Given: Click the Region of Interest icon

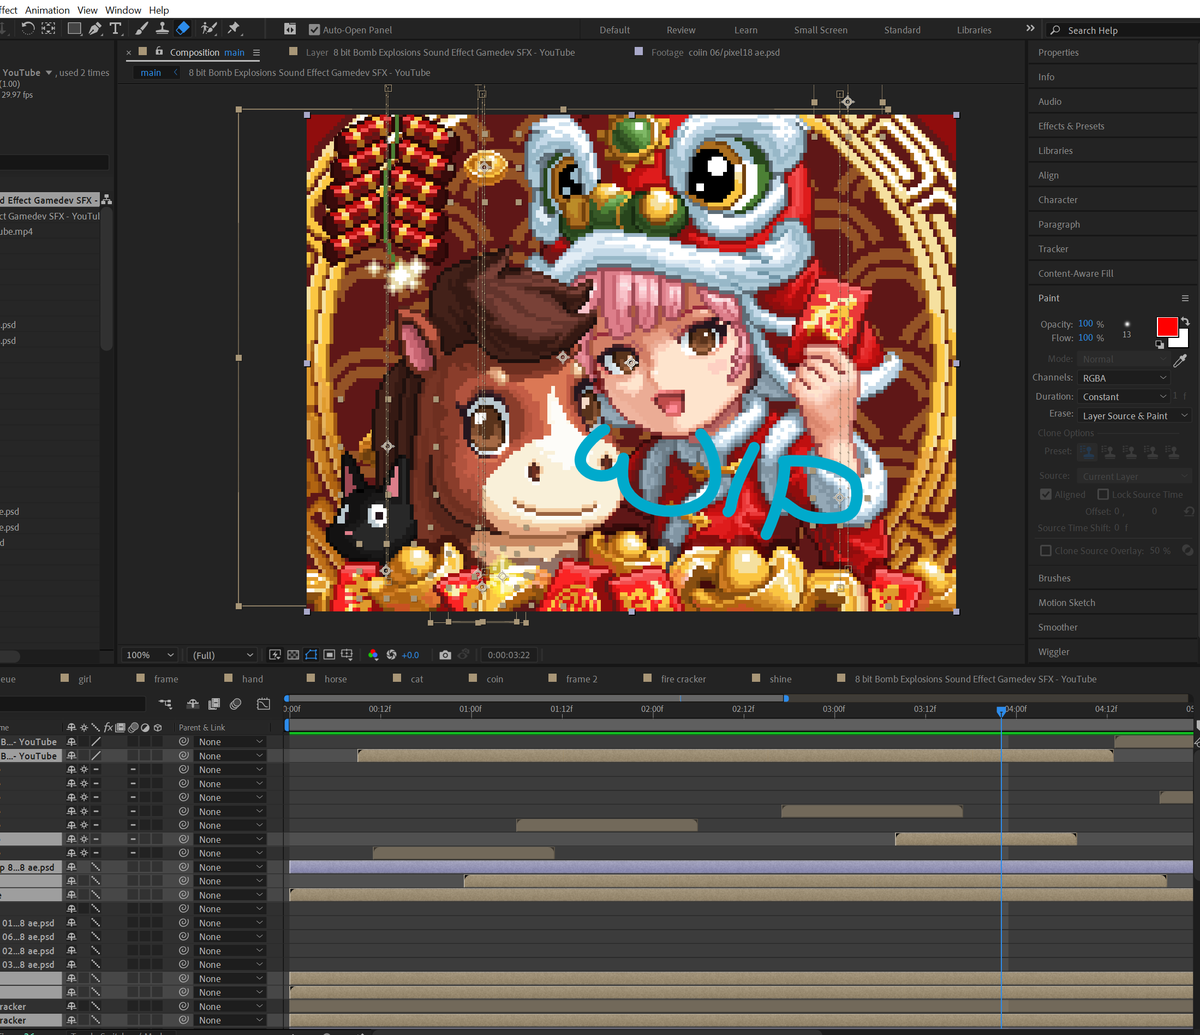Looking at the screenshot, I should [x=329, y=655].
